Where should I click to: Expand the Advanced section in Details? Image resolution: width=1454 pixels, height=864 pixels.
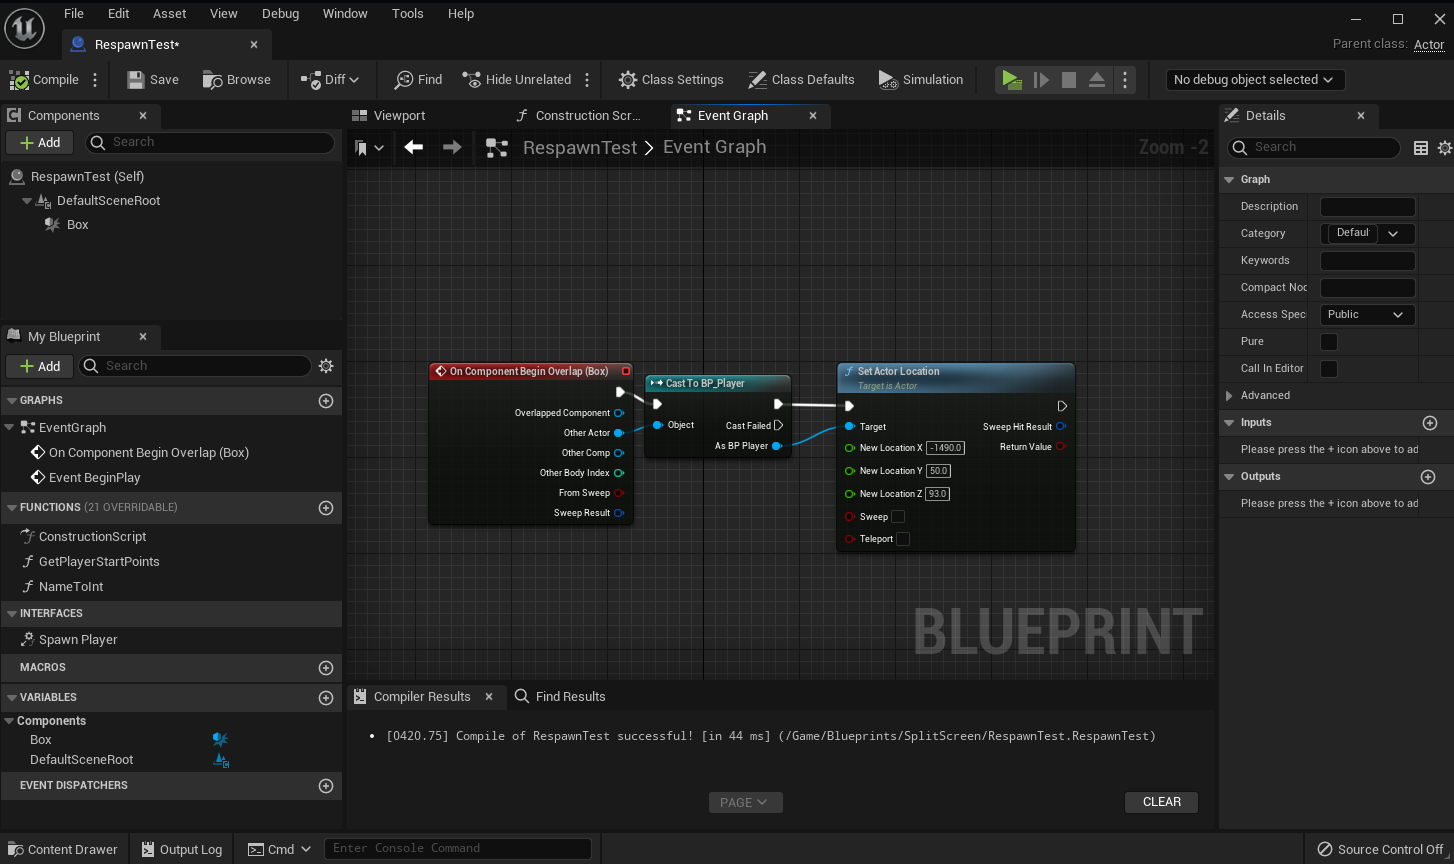[x=1230, y=396]
